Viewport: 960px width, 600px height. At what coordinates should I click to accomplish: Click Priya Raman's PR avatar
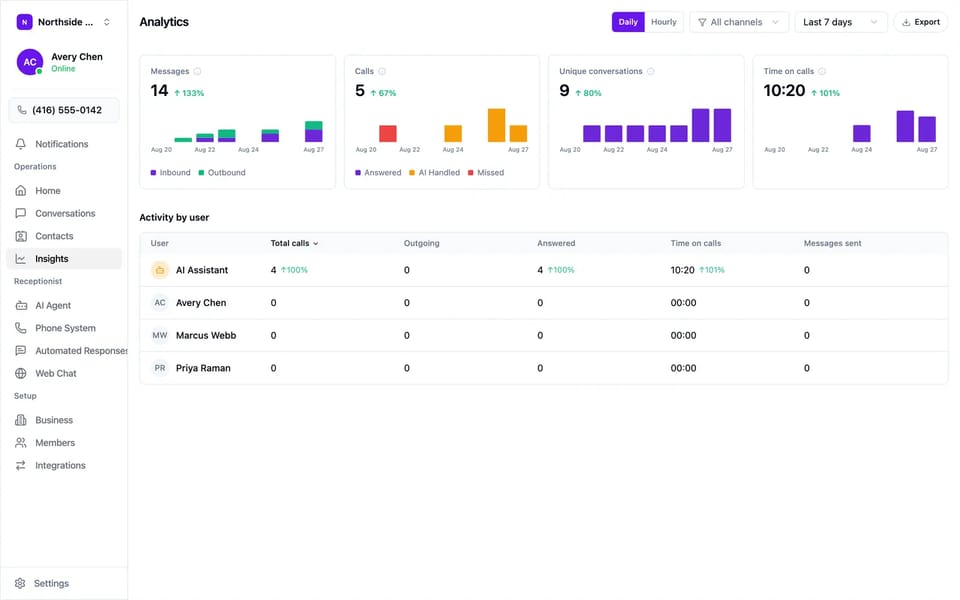[160, 368]
